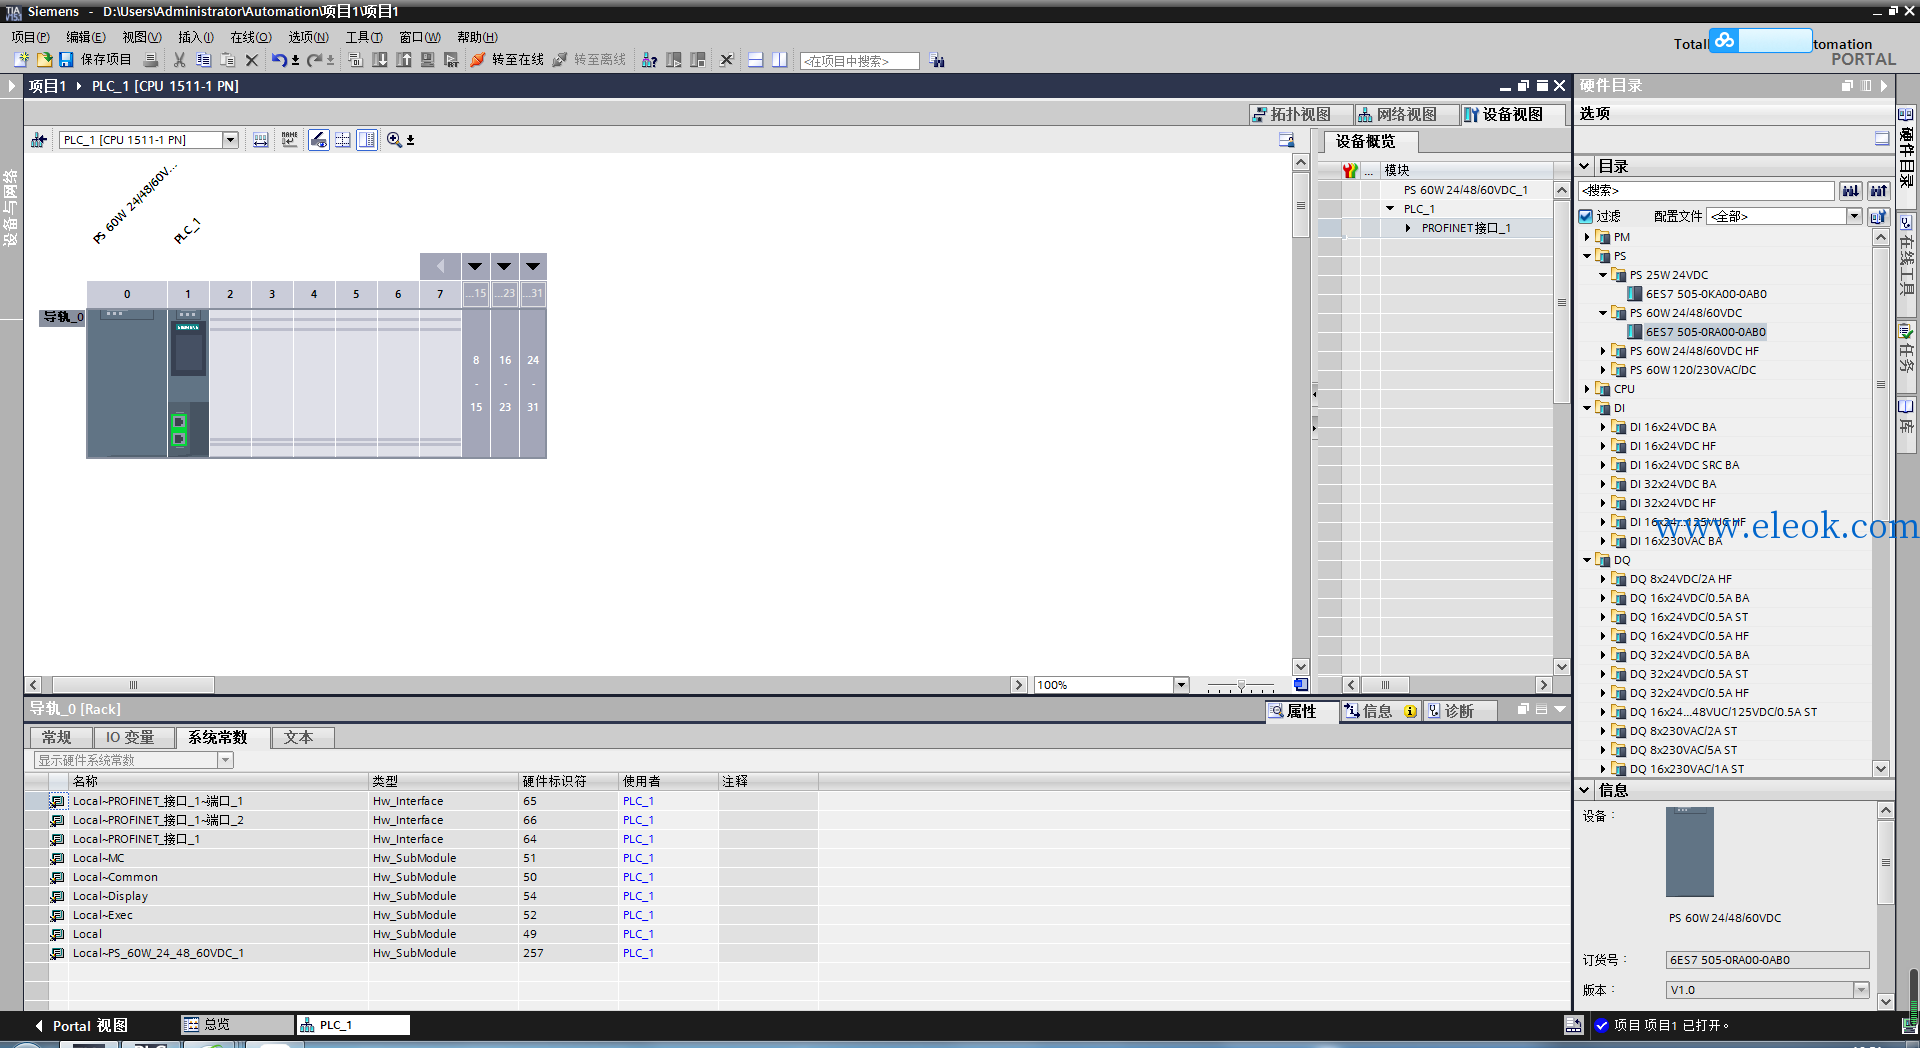Start simulation from the toolbar icon
The image size is (1920, 1048).
pos(428,60)
